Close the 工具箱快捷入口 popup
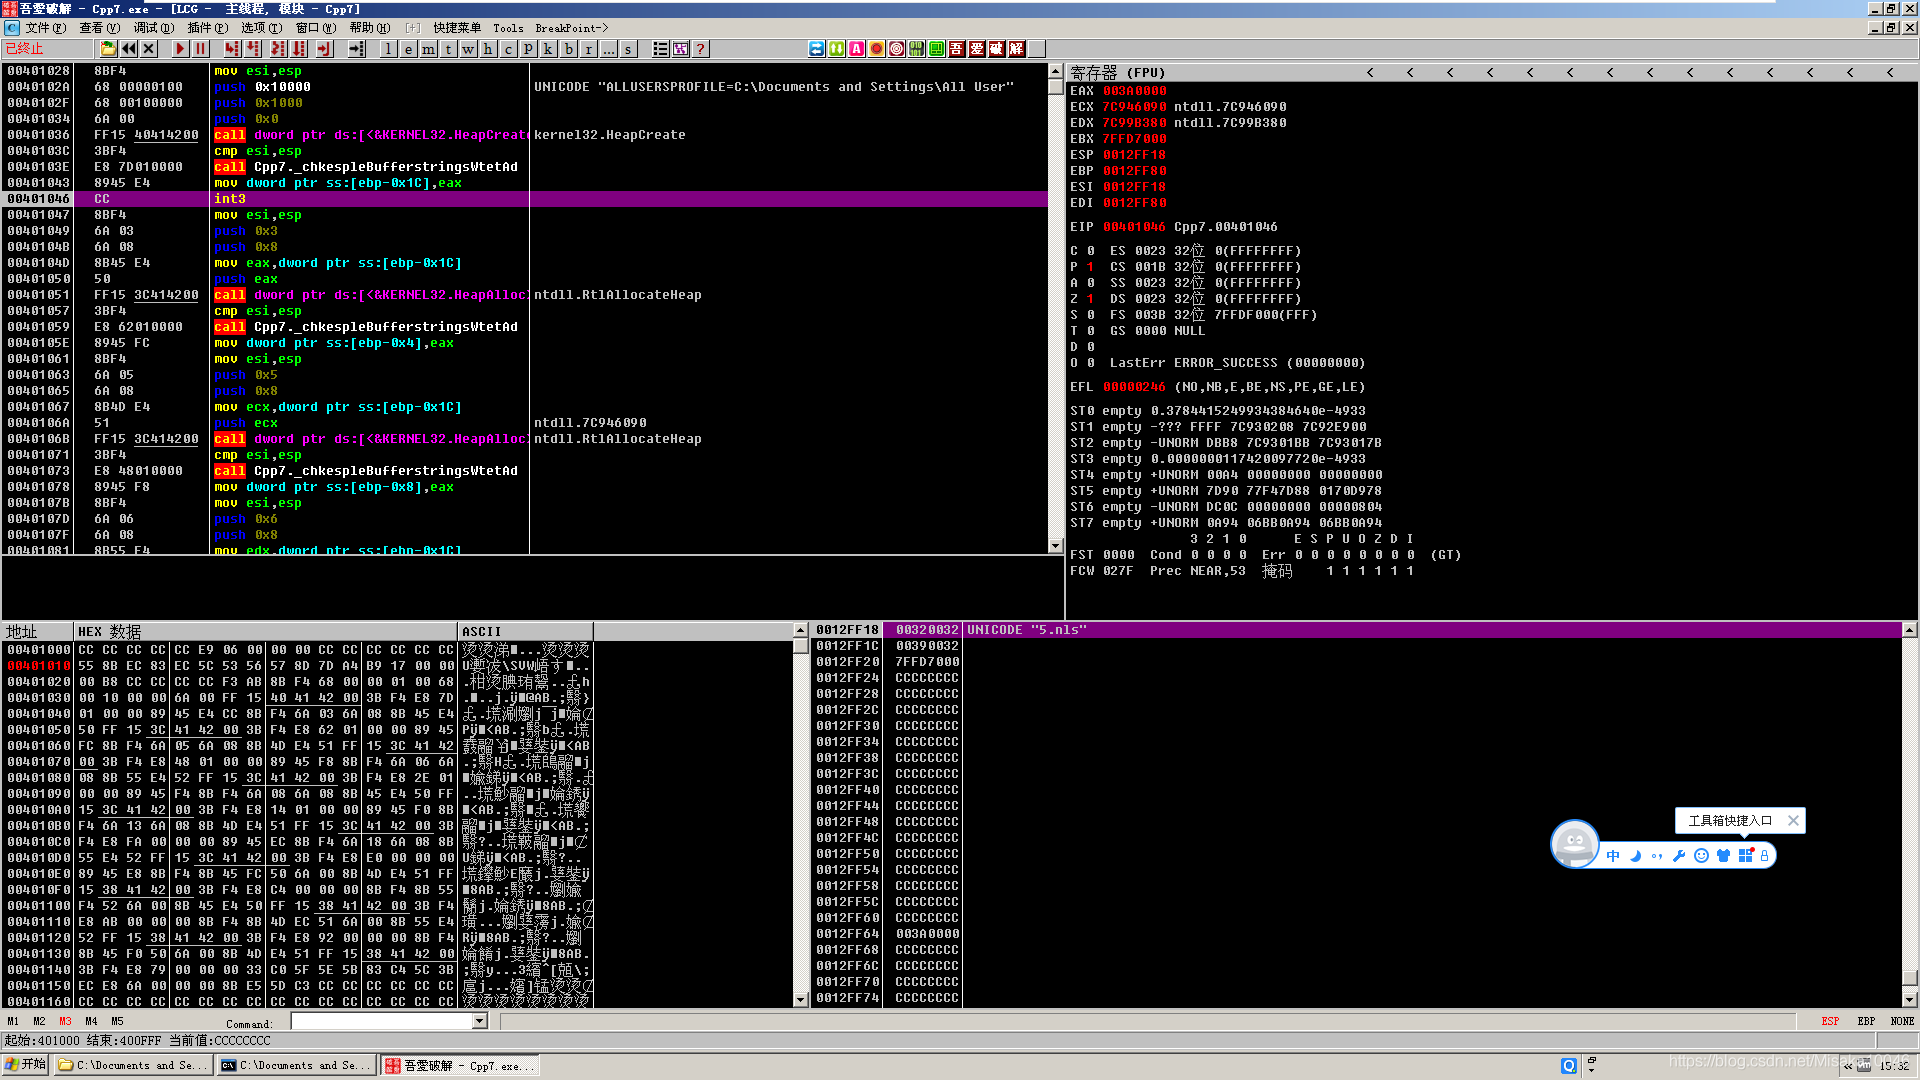The height and width of the screenshot is (1080, 1920). (x=1793, y=821)
